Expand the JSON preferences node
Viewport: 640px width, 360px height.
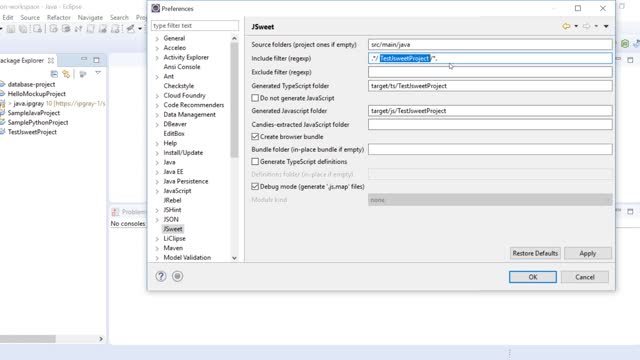click(x=157, y=220)
